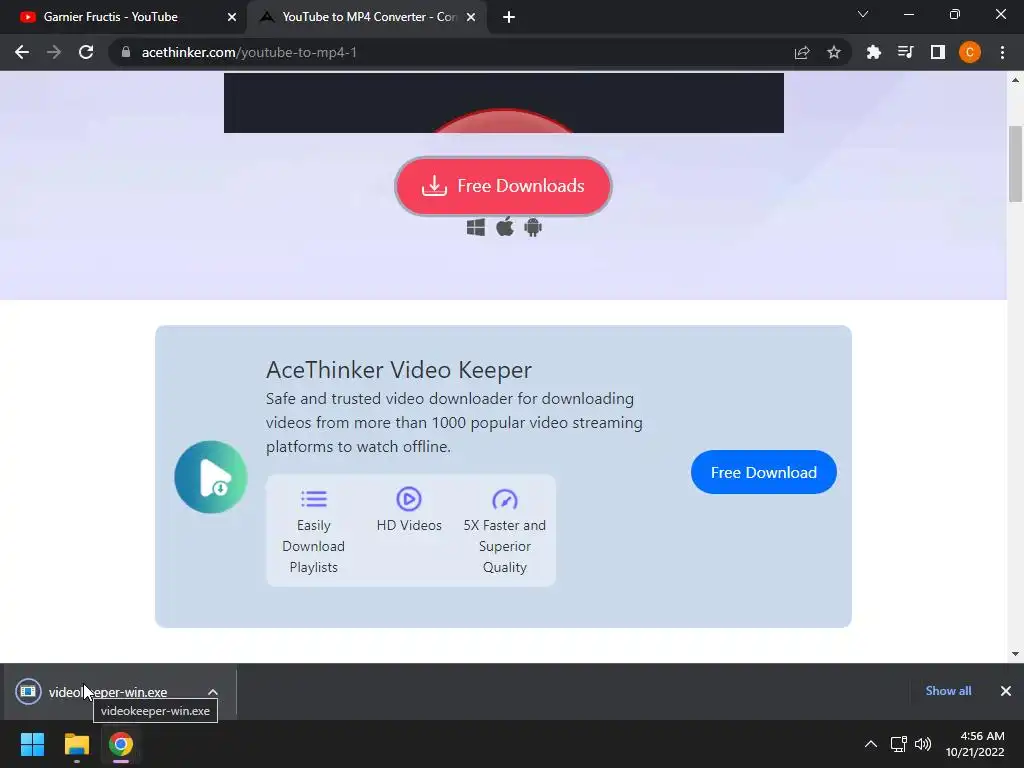
Task: Click the video player thumbnail
Action: 504,103
